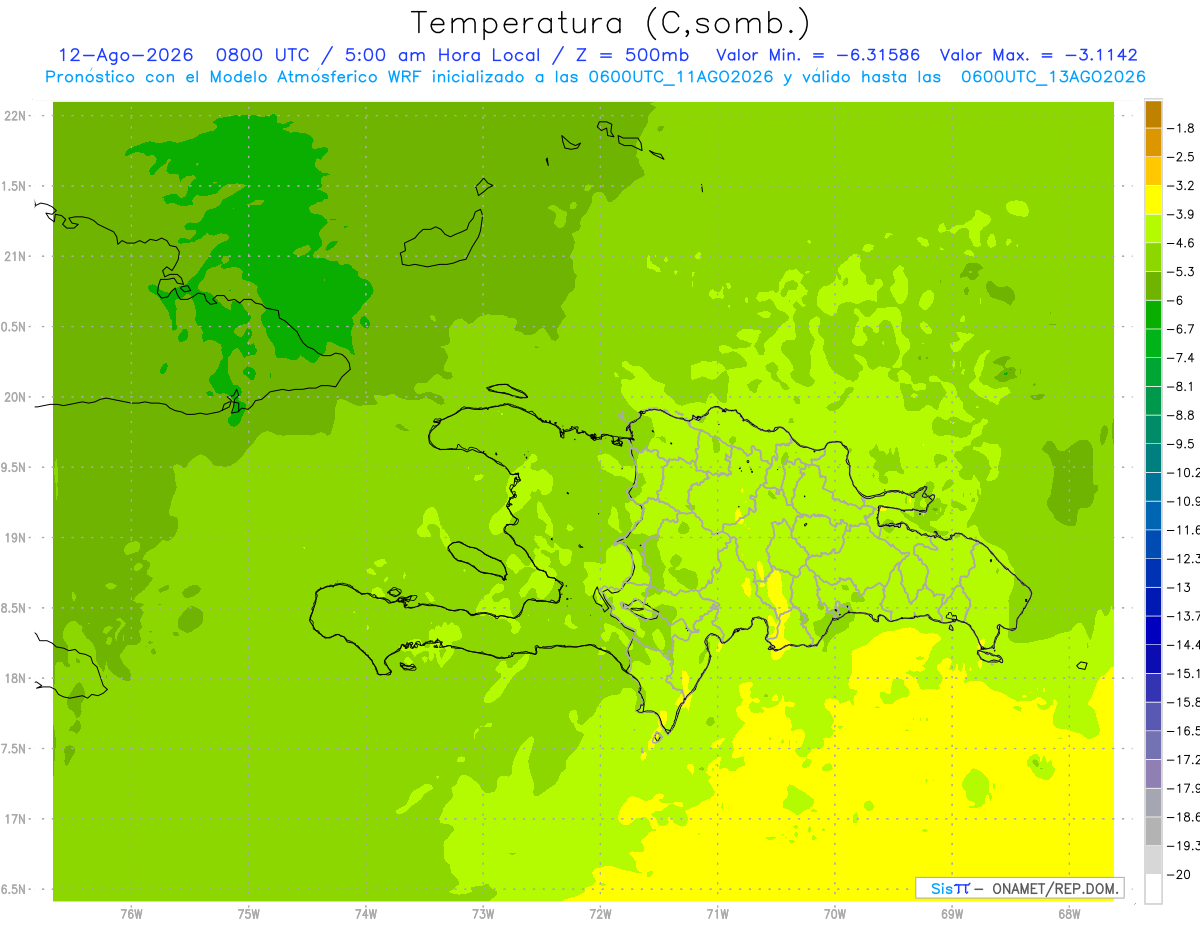Click the '22N' latitude label
Viewport: 1200px width, 927px height.
(x=15, y=116)
